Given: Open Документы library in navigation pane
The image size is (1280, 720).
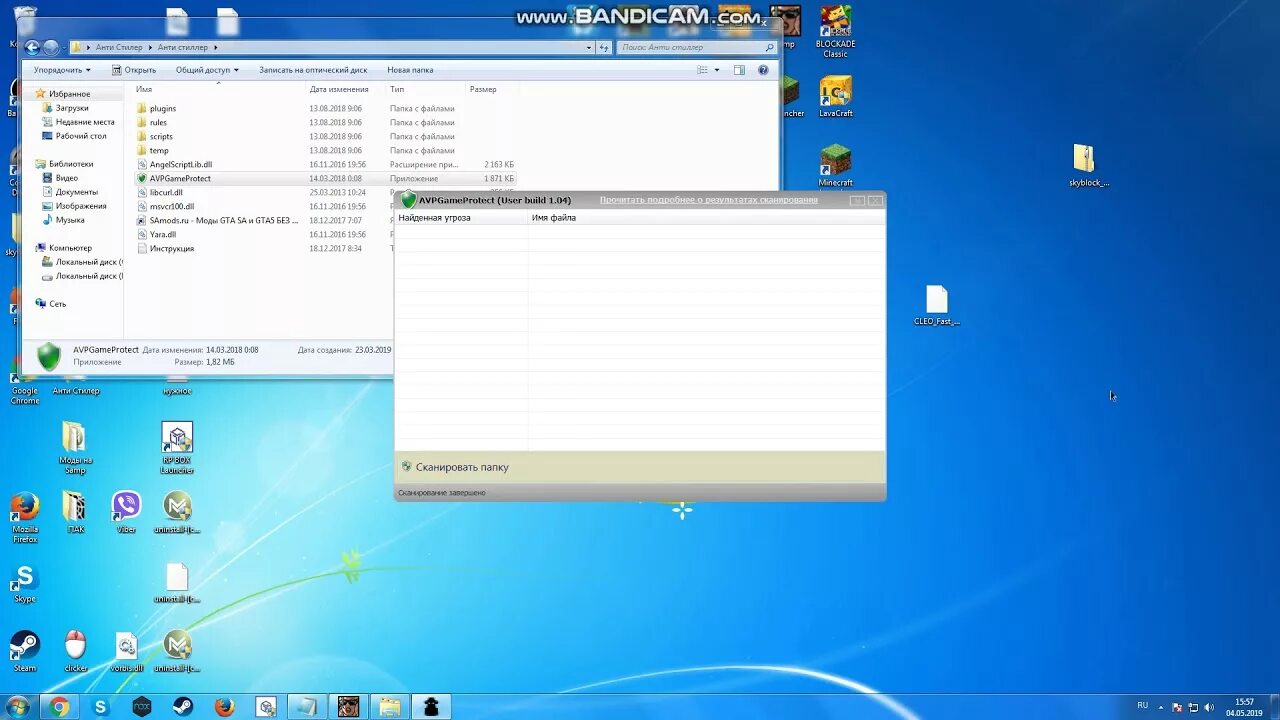Looking at the screenshot, I should coord(77,192).
